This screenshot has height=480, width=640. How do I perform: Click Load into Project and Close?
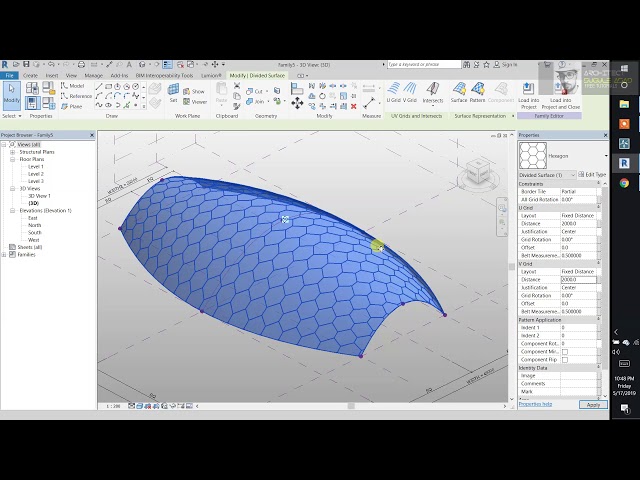pyautogui.click(x=560, y=96)
